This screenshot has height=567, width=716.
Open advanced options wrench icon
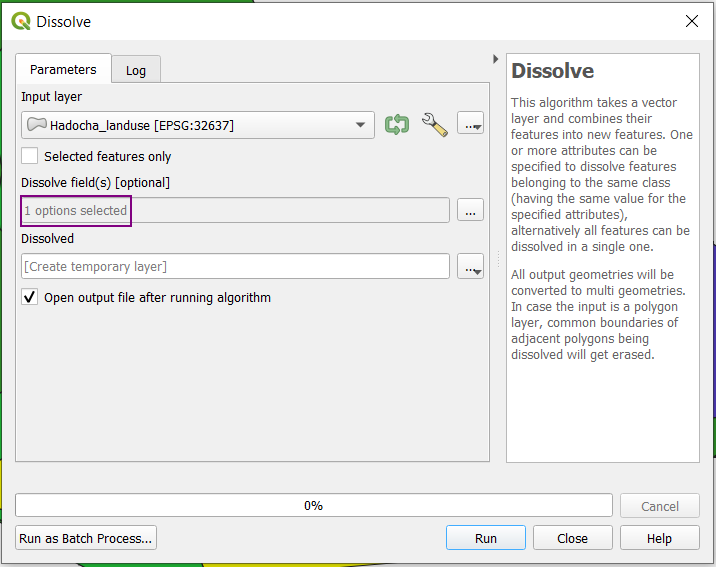(434, 125)
